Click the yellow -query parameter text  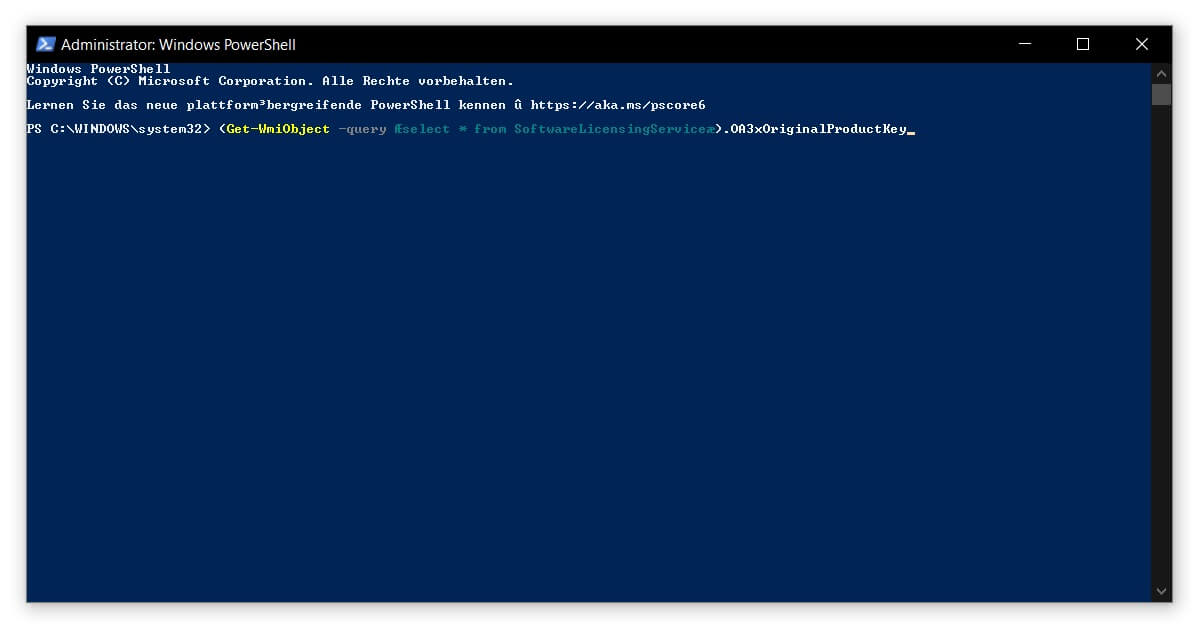363,128
